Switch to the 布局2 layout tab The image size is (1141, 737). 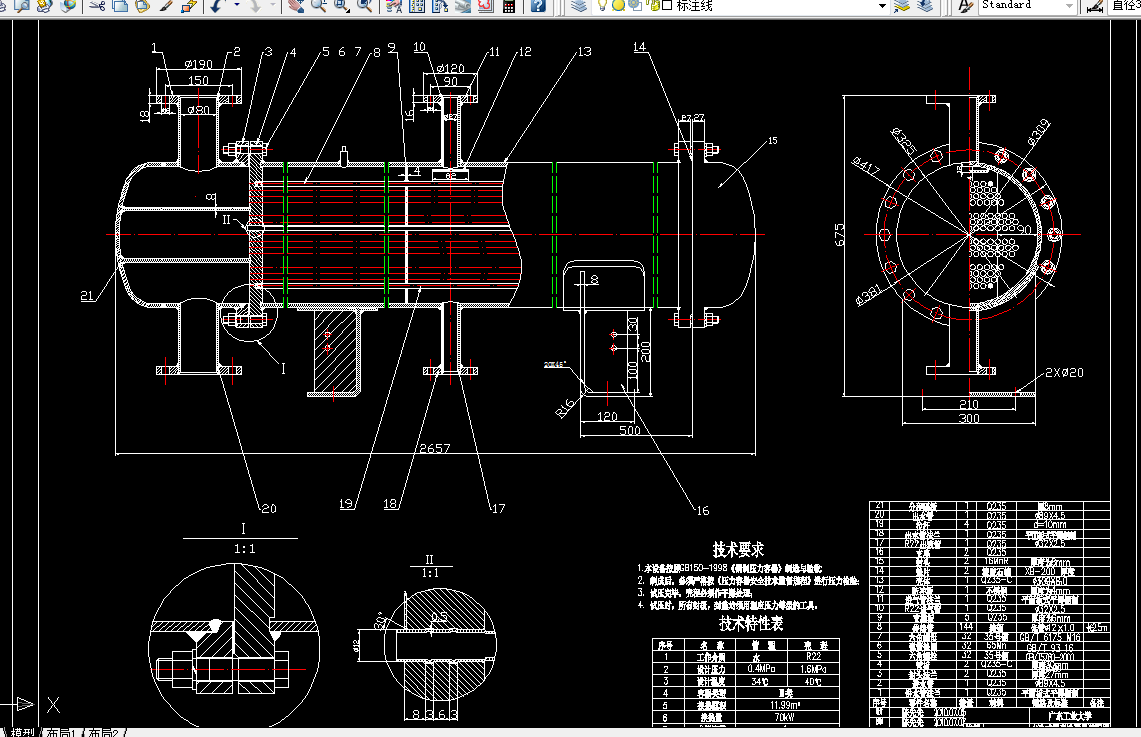[103, 732]
